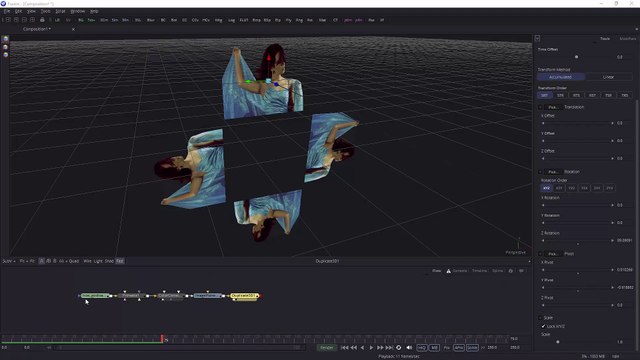The image size is (640, 360).
Task: Select the ImagePlane node in flow
Action: click(x=208, y=296)
